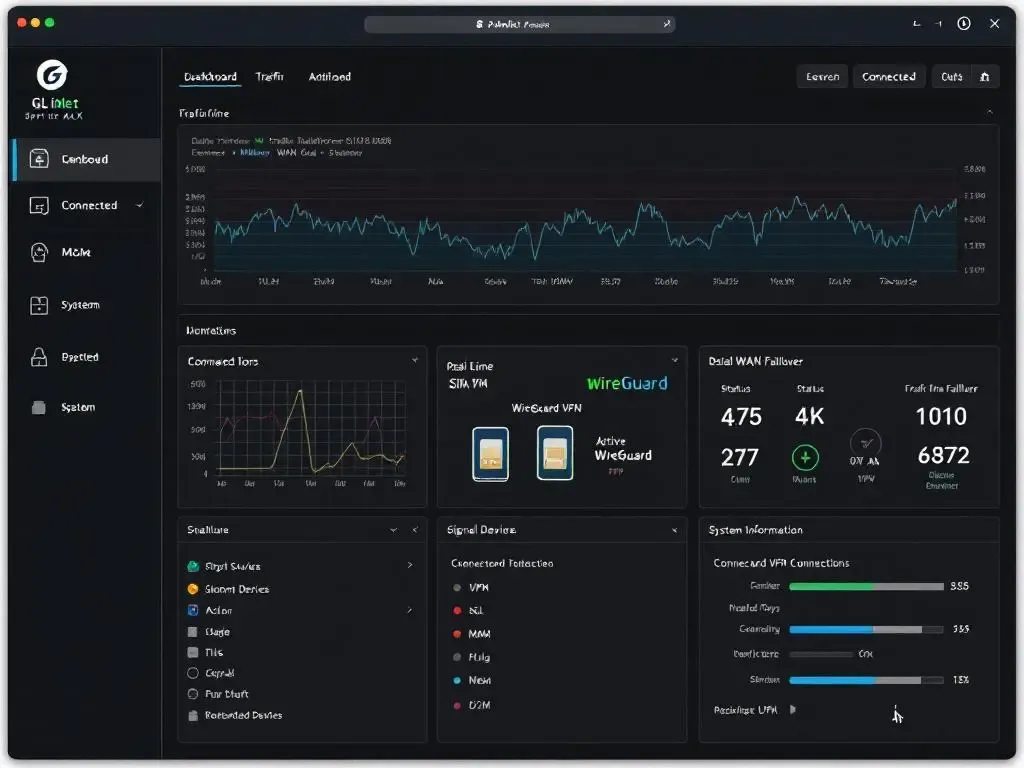Click the Cuts button

point(952,77)
